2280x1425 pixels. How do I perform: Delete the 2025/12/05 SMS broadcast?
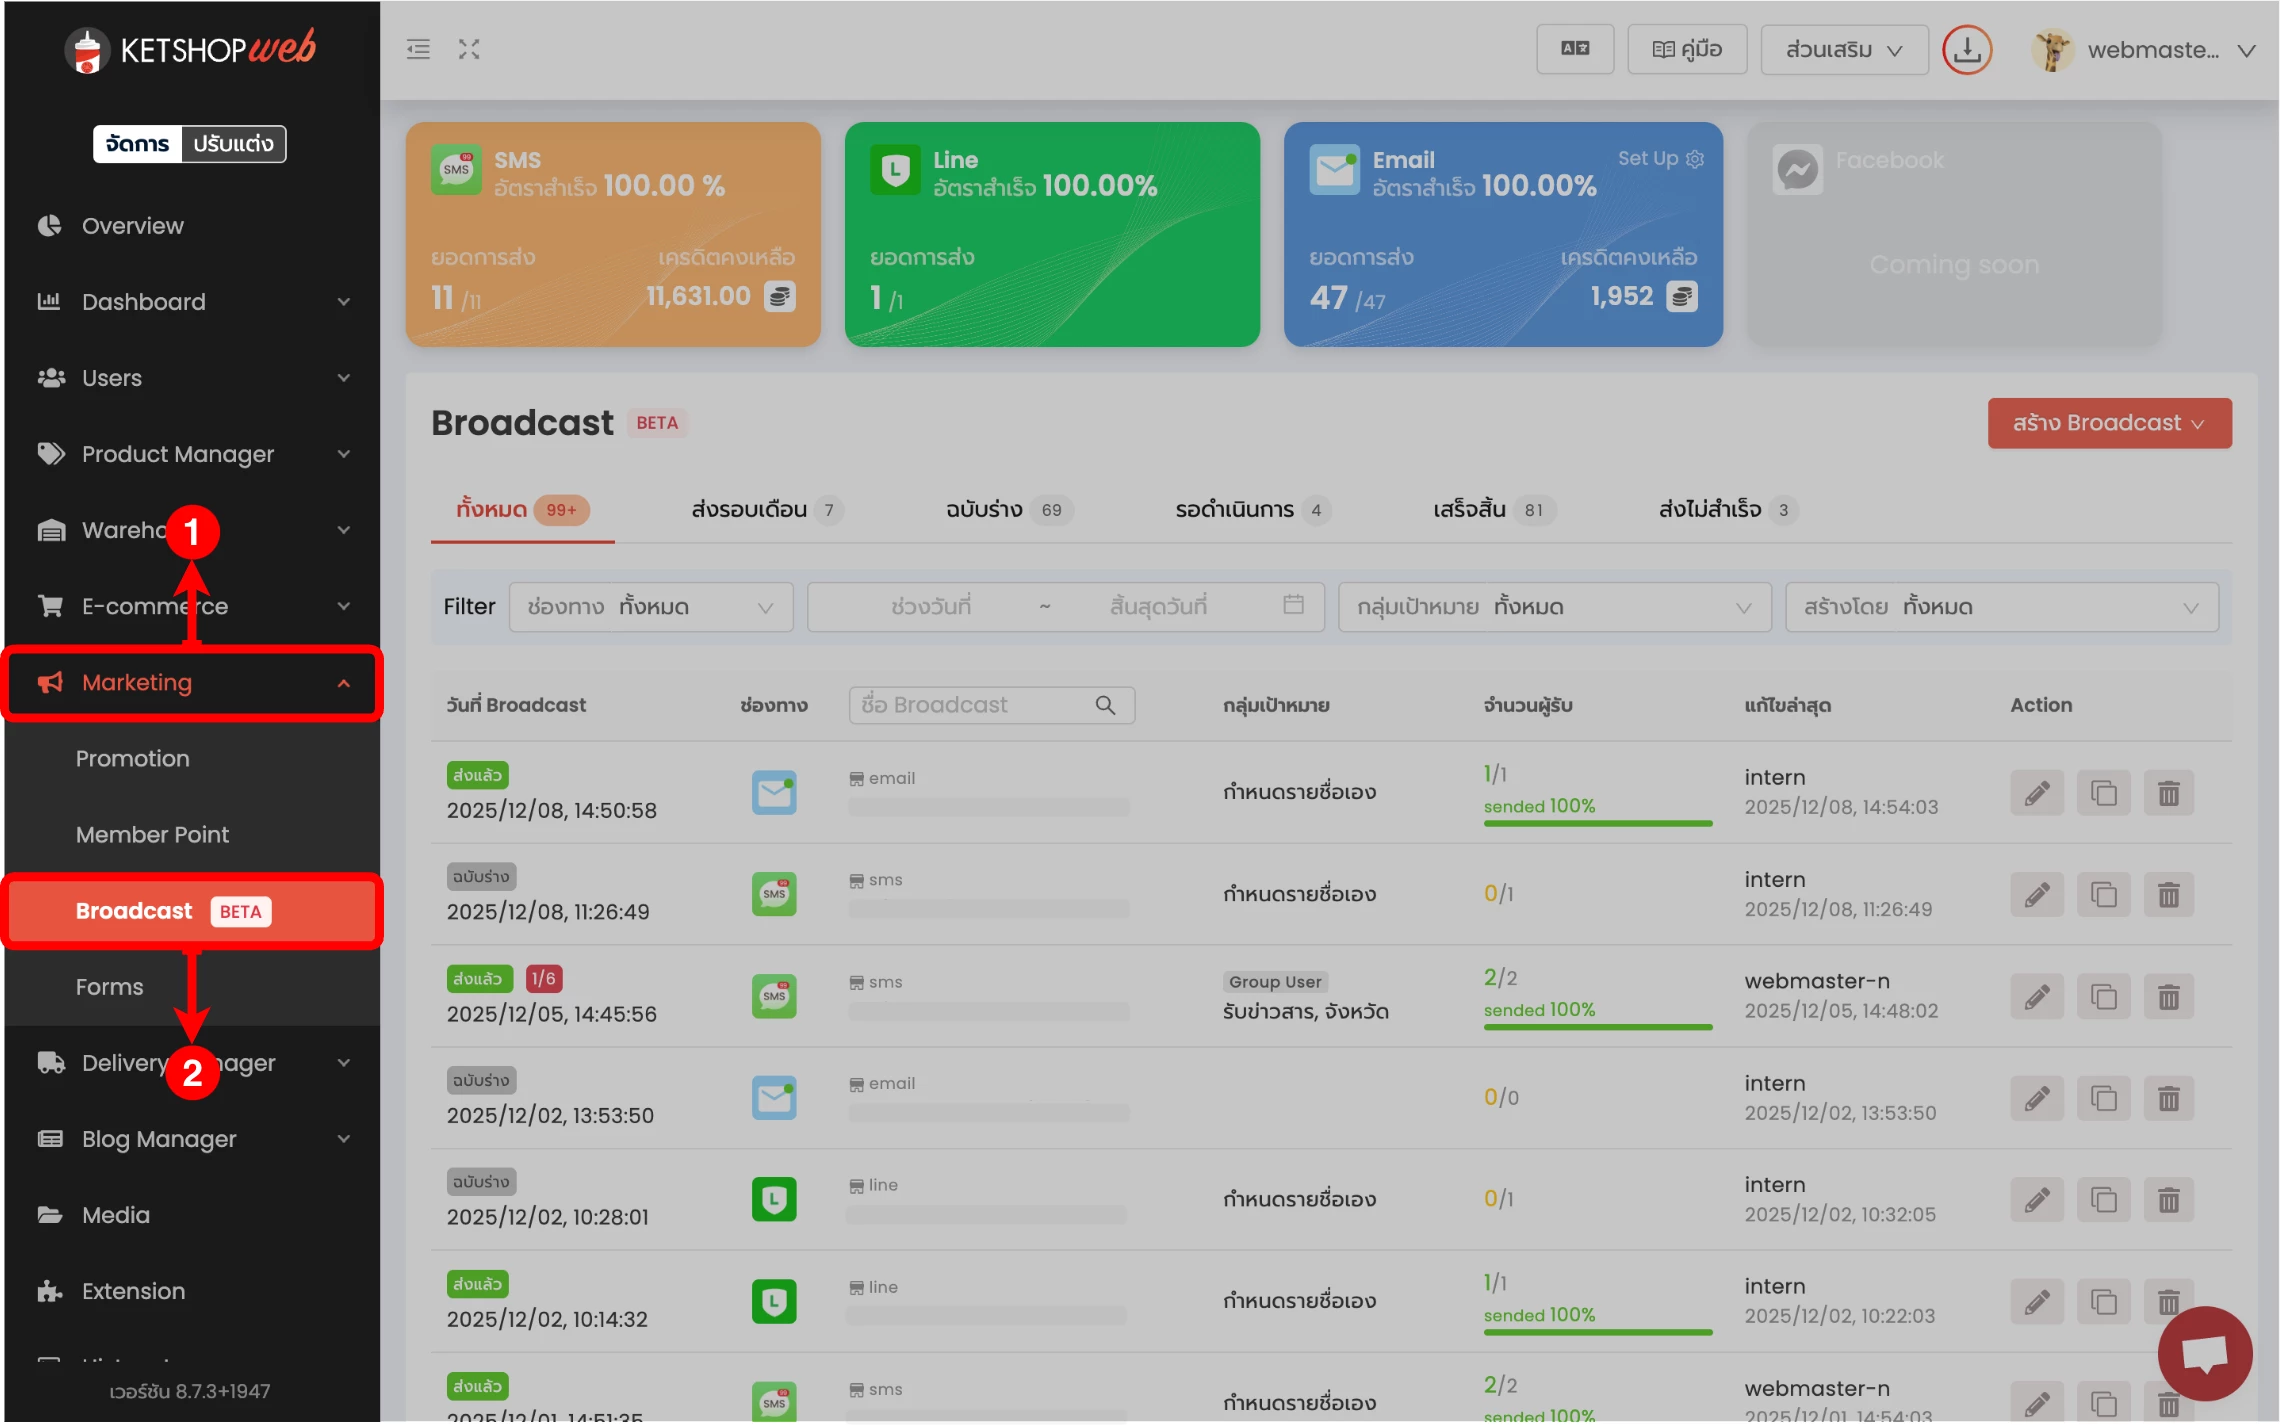[x=2168, y=997]
